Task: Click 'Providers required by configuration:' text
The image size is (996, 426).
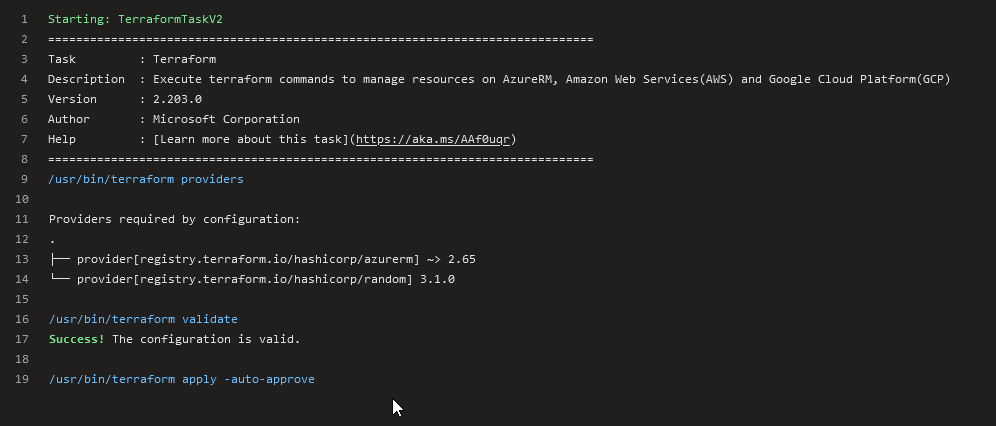Action: coord(175,219)
